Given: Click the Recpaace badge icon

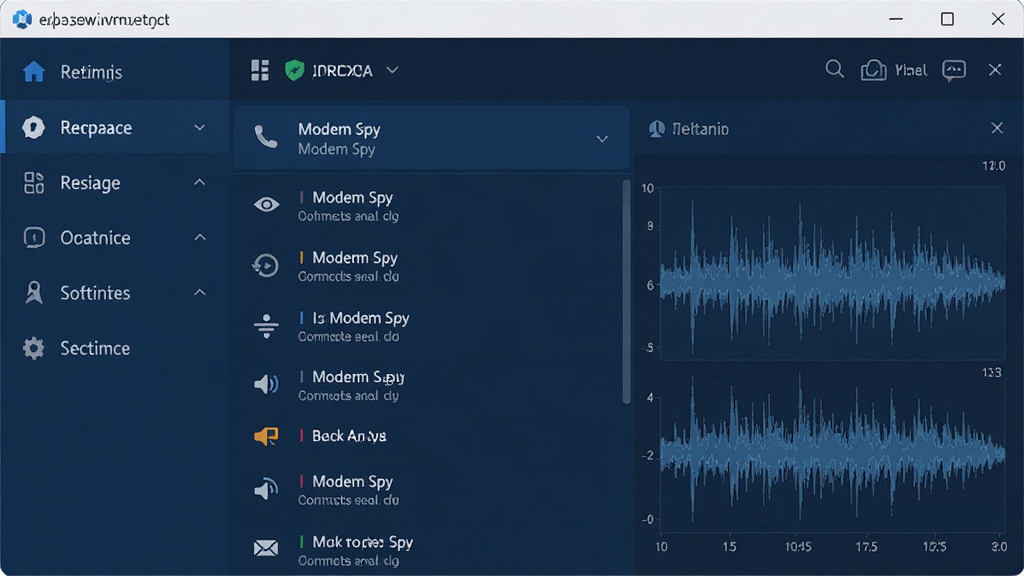Looking at the screenshot, I should 33,127.
